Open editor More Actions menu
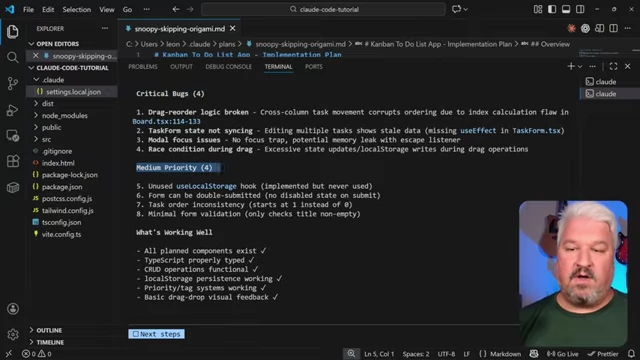Image resolution: width=640 pixels, height=360 pixels. (x=628, y=28)
